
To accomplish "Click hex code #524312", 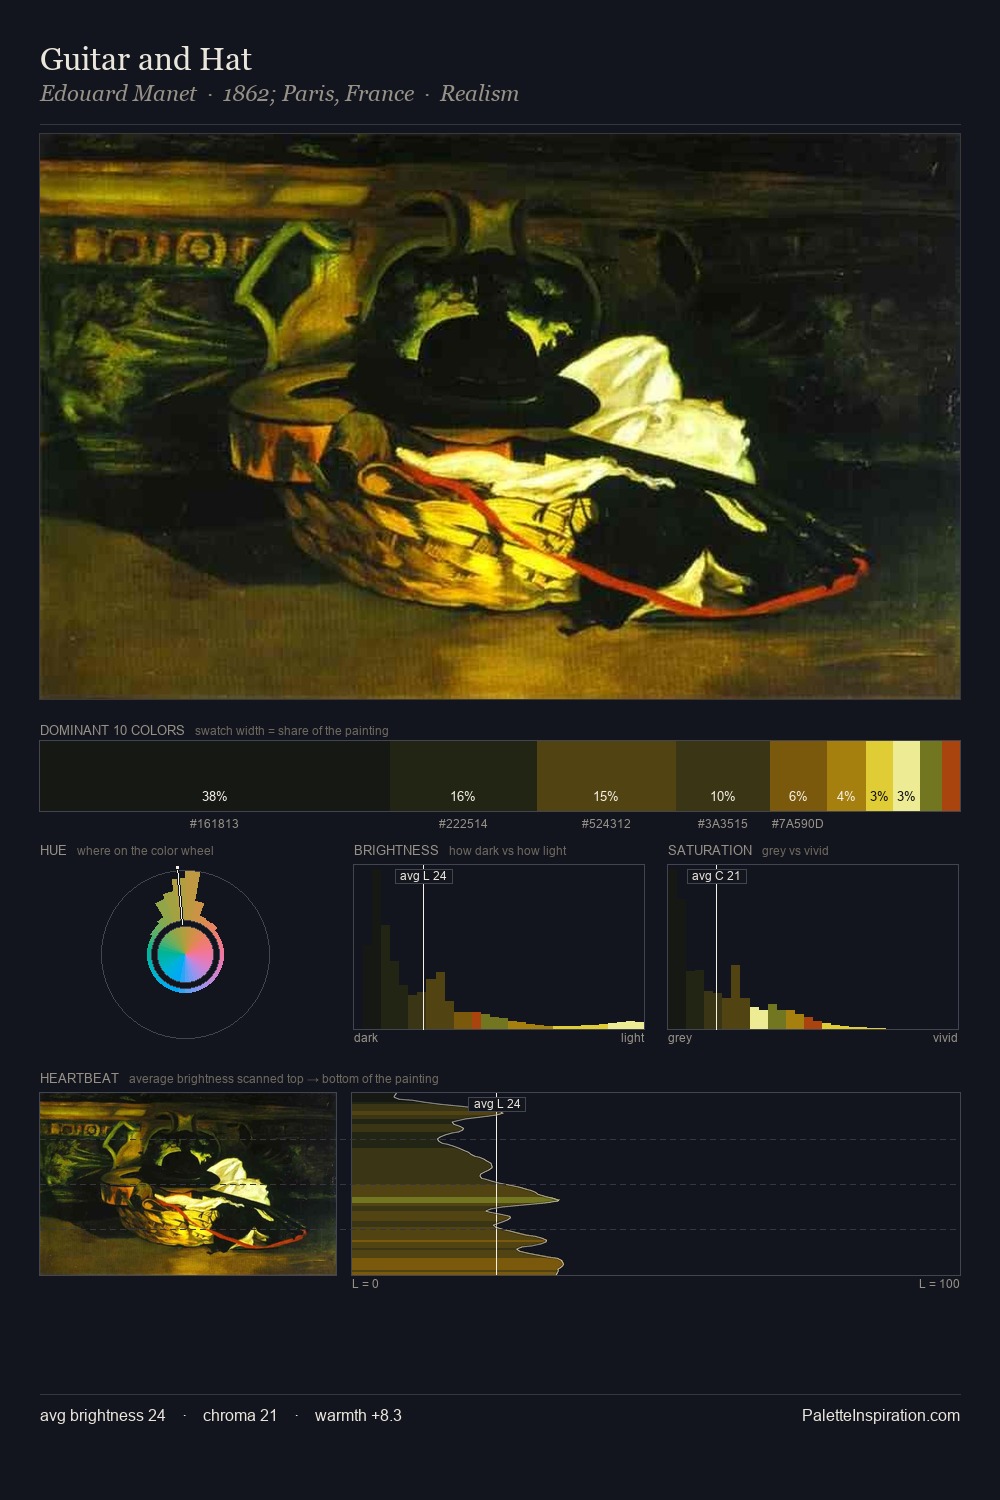I will [x=606, y=824].
